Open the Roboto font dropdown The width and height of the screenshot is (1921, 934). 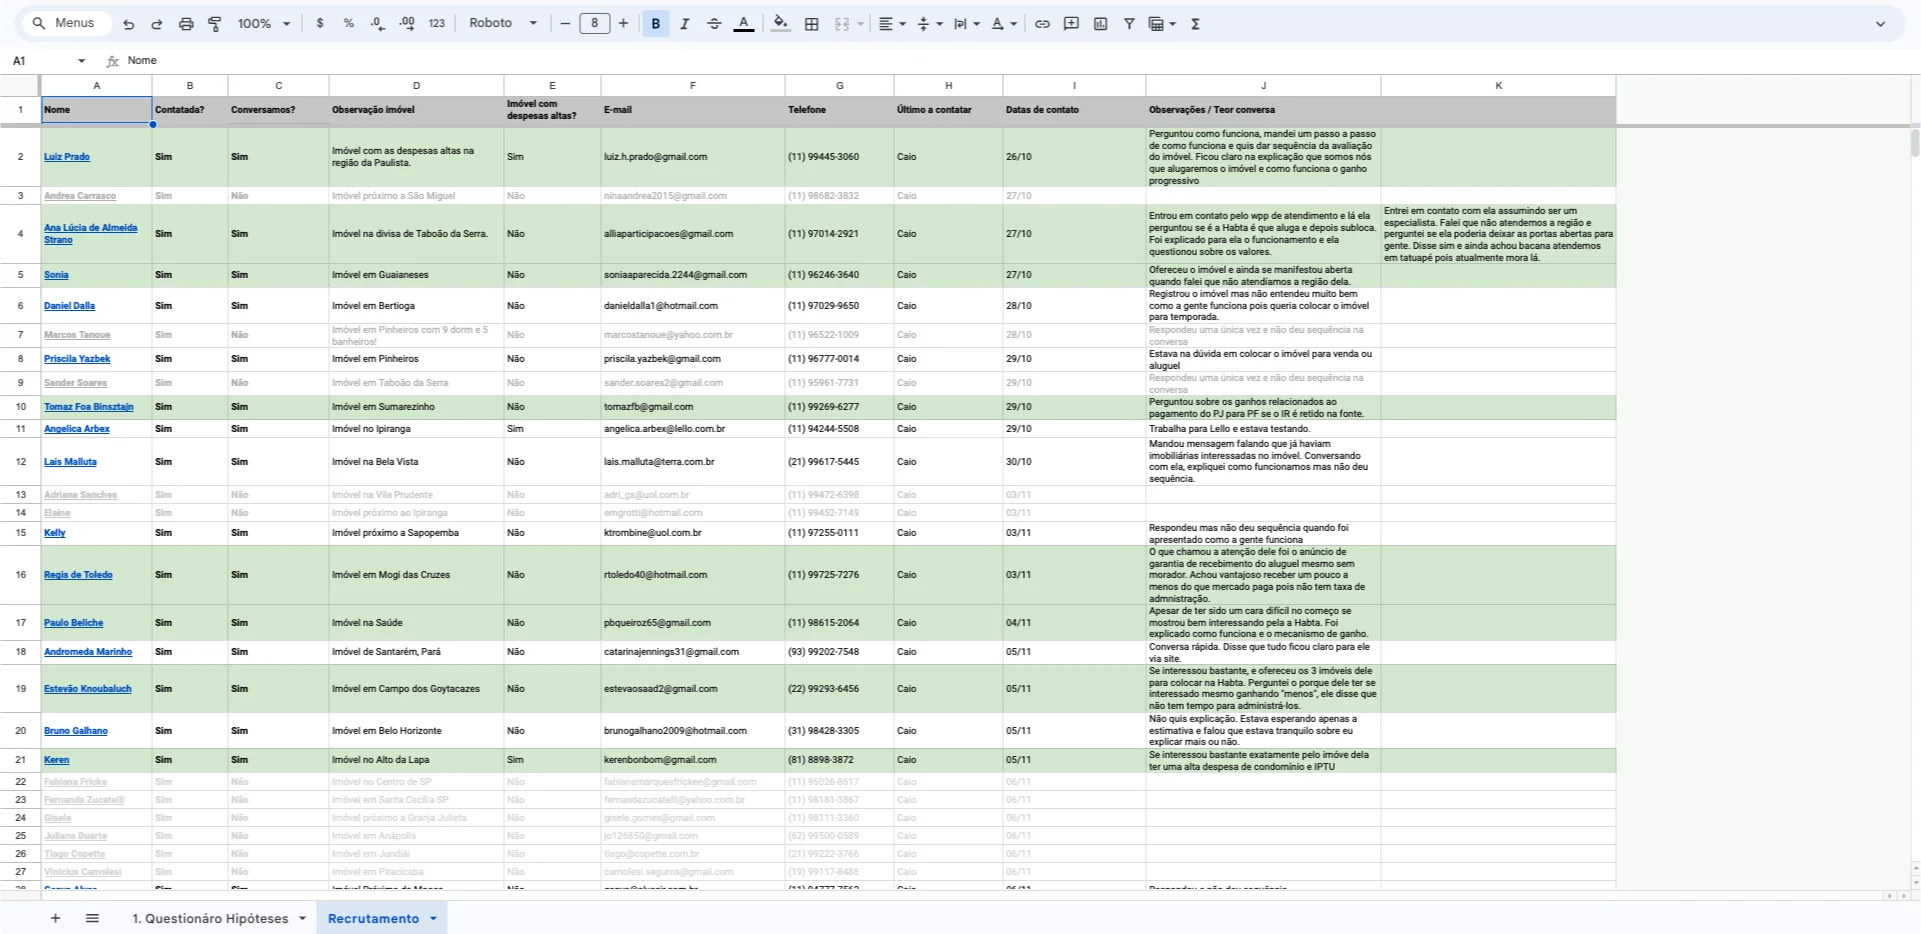(x=503, y=24)
